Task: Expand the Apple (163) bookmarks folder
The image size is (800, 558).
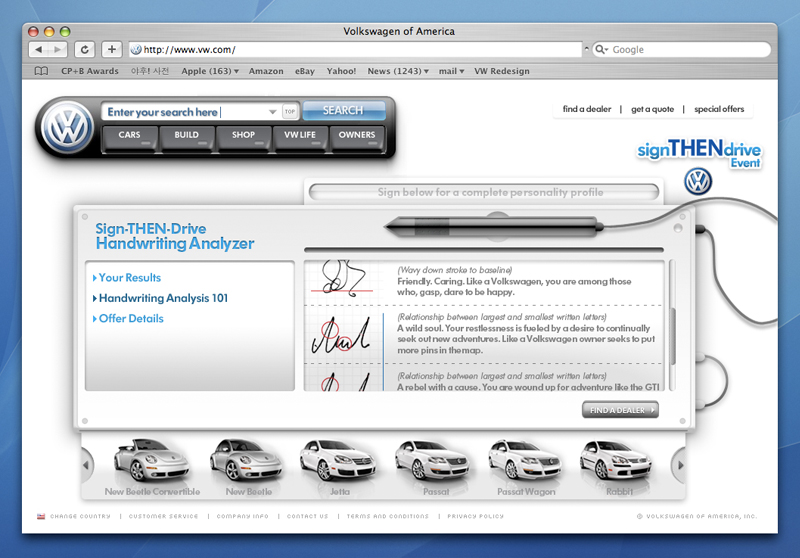Action: pos(210,71)
